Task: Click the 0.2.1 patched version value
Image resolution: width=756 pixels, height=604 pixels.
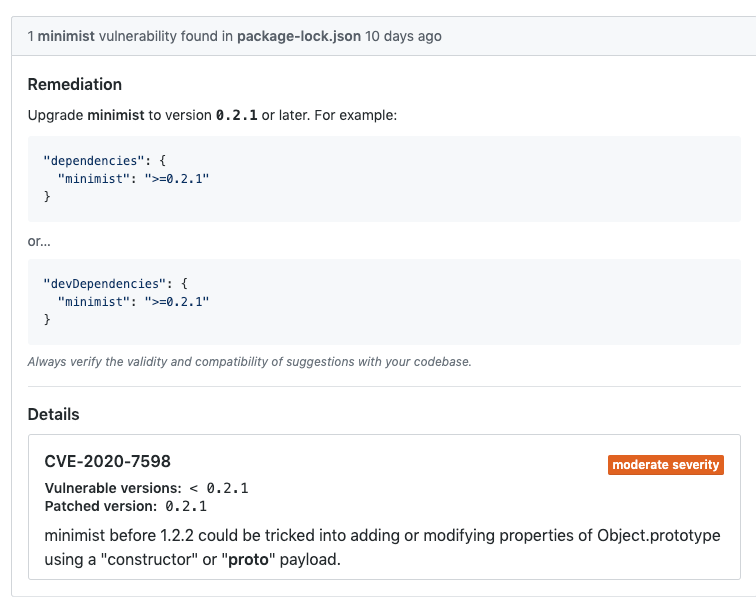Action: 185,506
